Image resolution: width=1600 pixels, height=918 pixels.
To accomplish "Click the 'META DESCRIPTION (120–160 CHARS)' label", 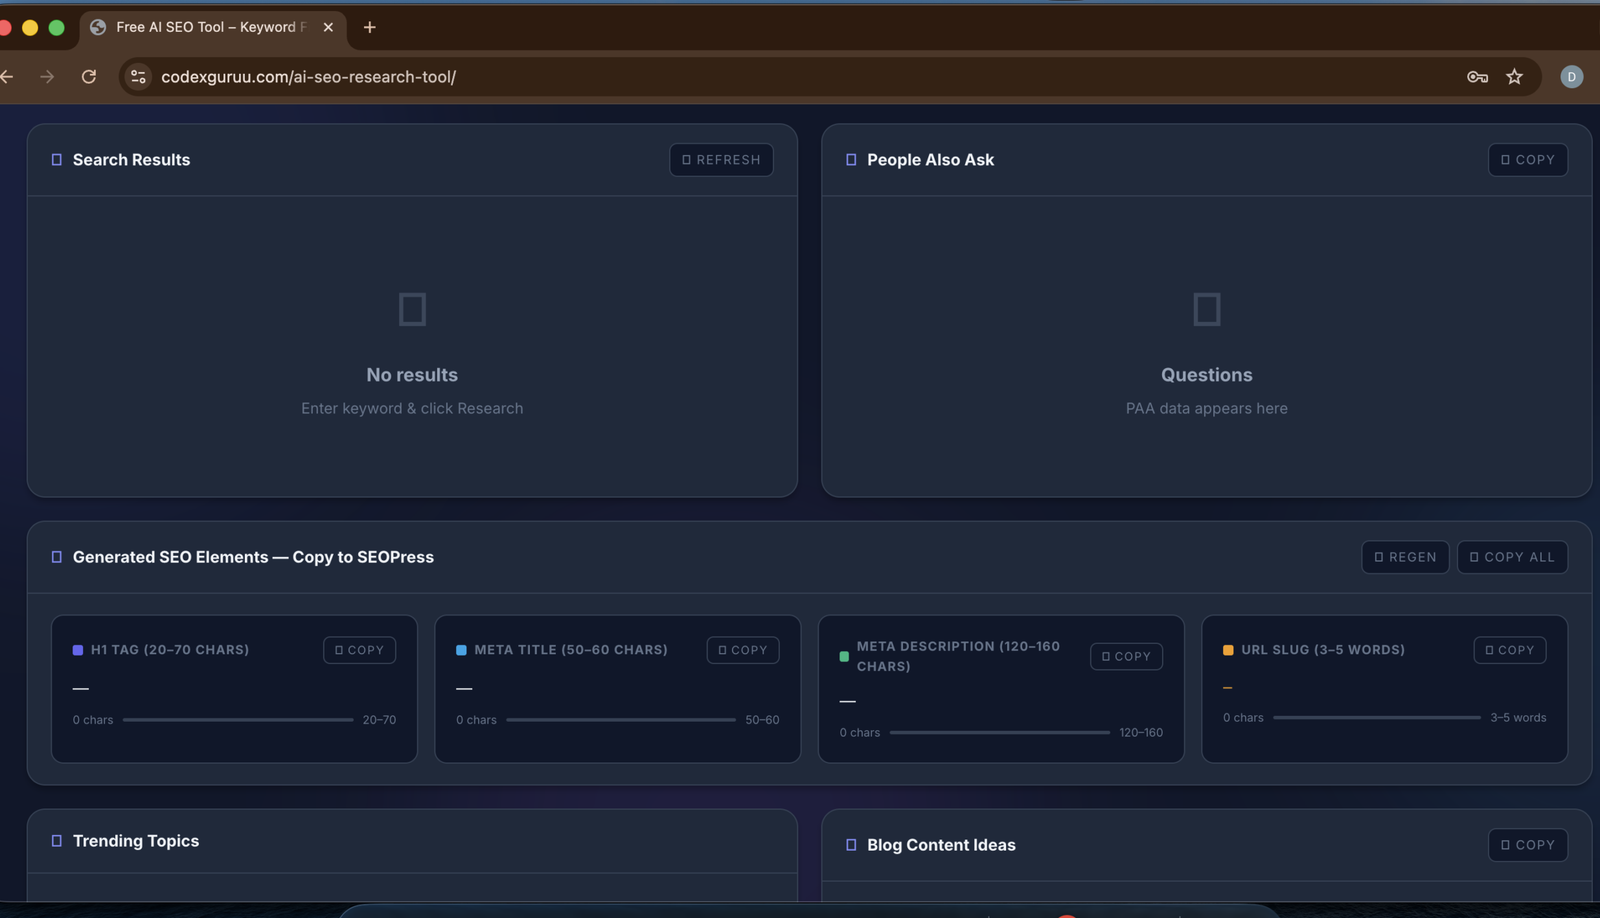I will click(958, 656).
